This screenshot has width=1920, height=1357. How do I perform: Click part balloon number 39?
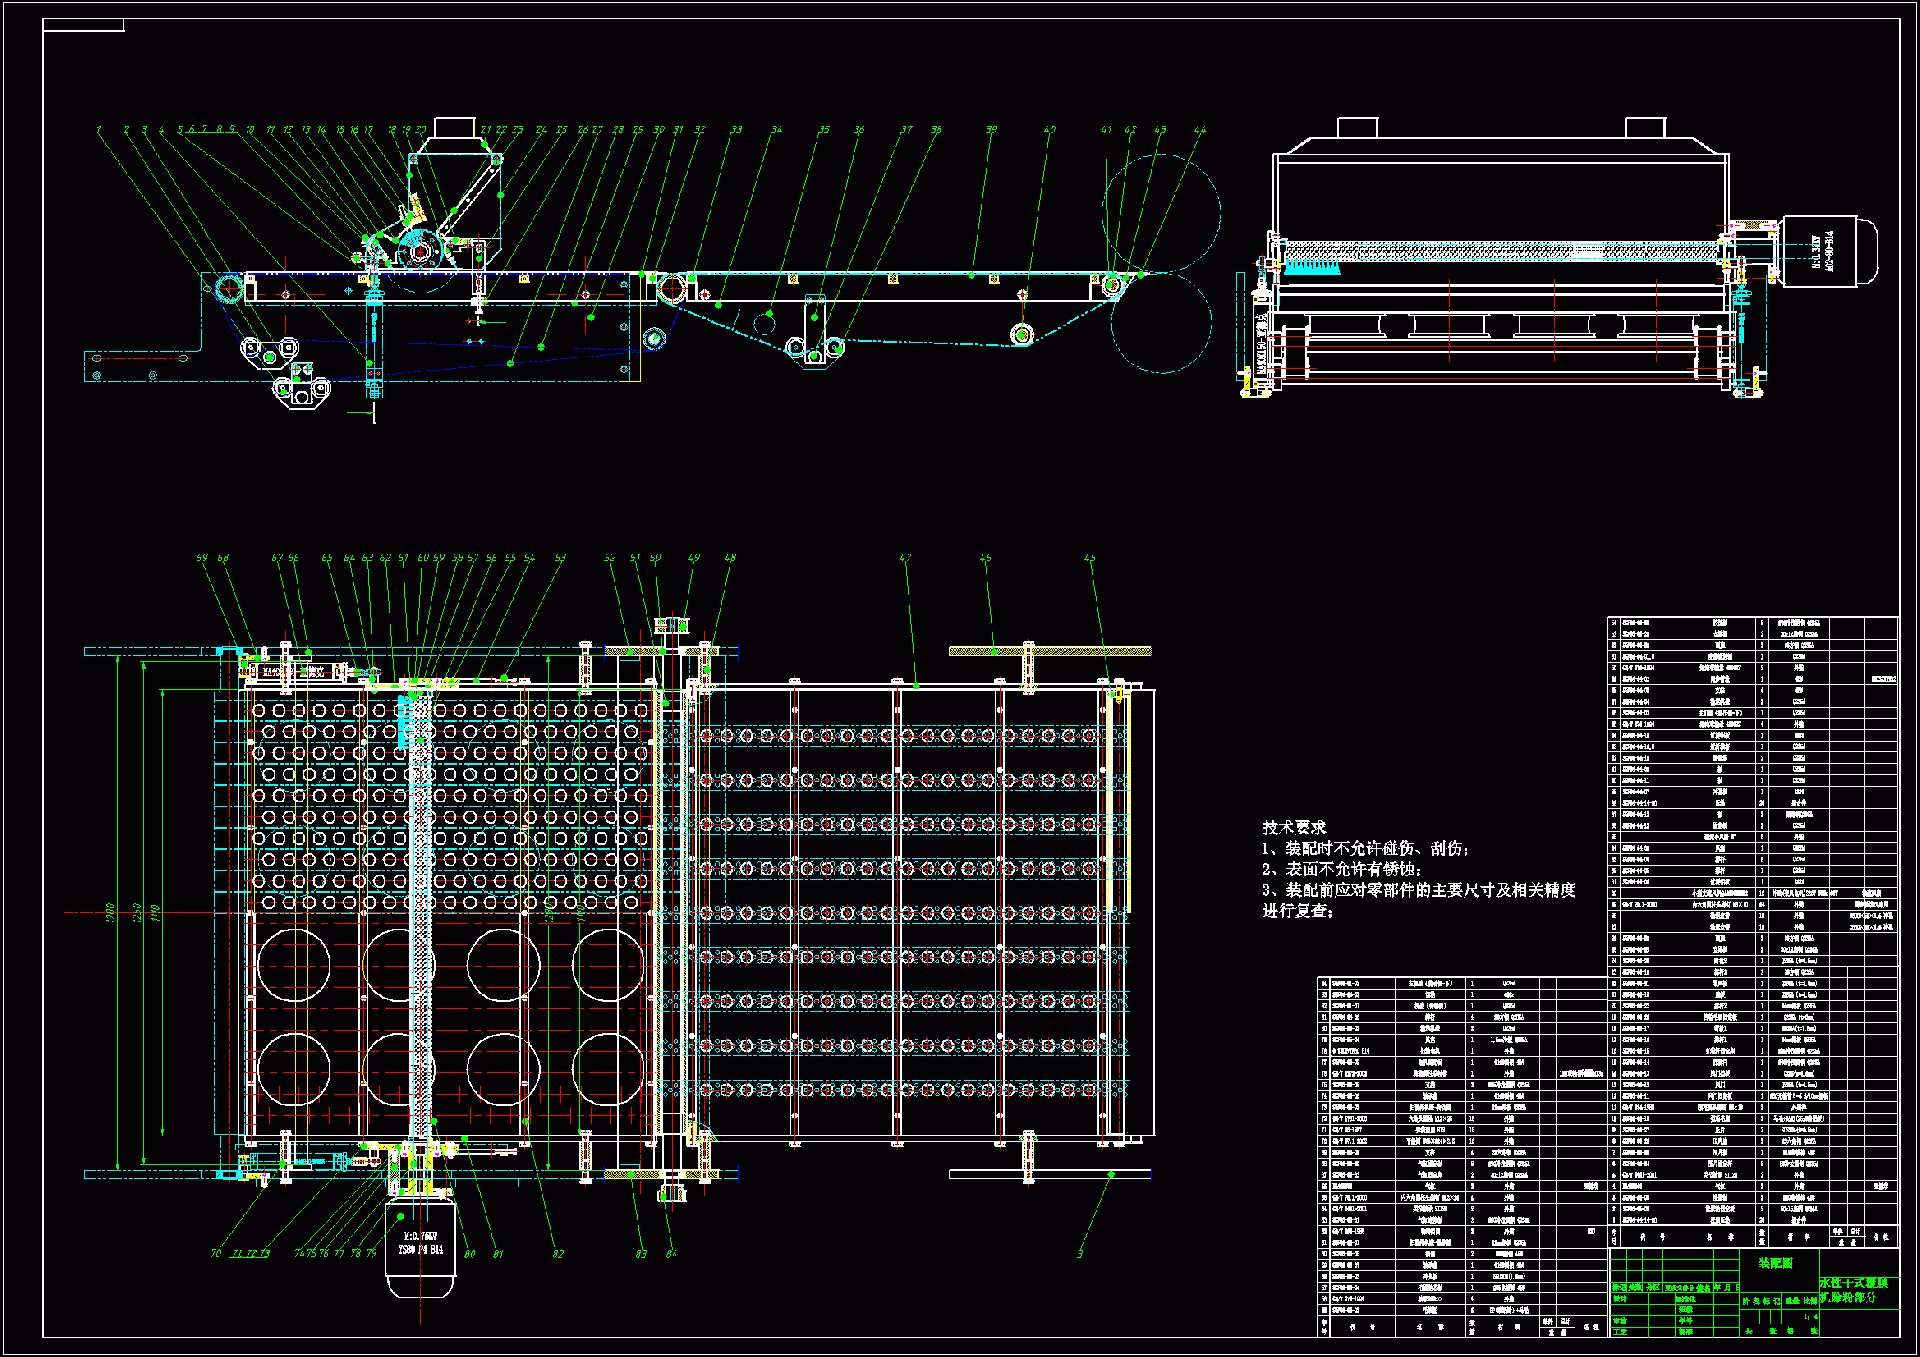click(x=991, y=129)
